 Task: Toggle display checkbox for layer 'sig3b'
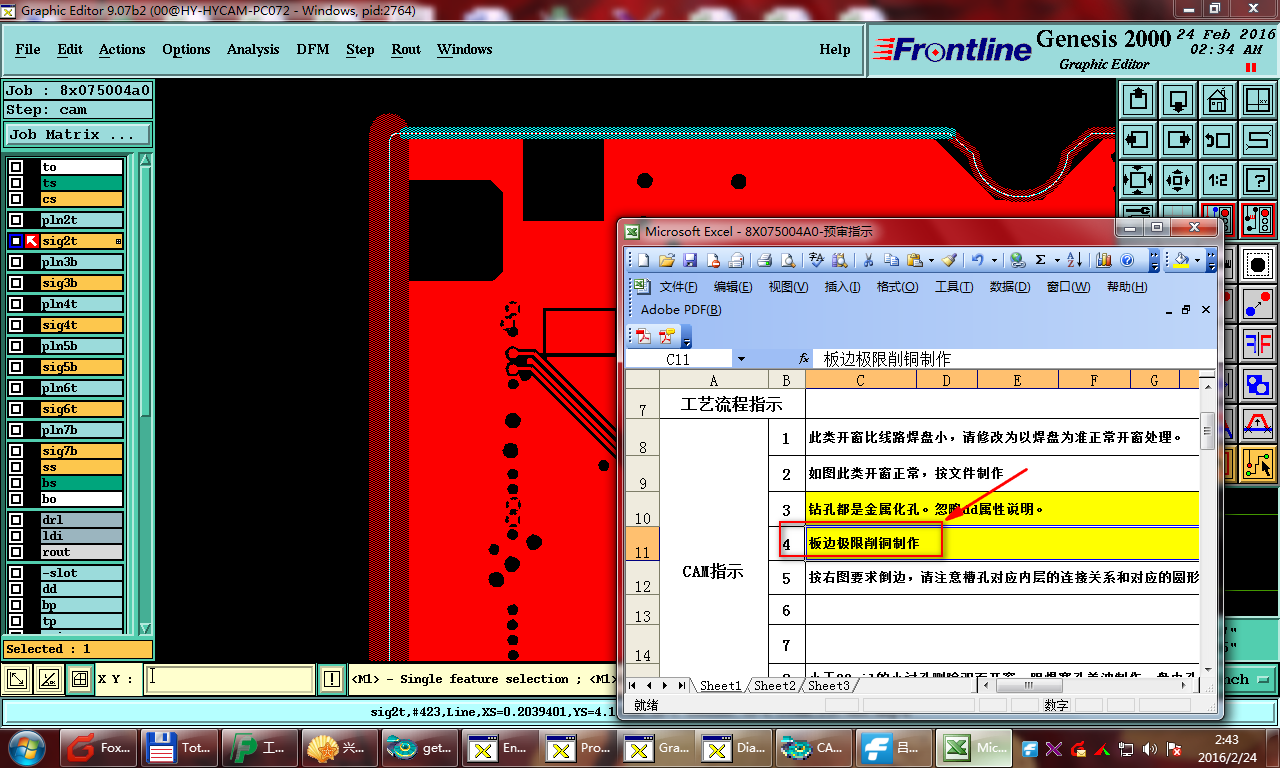pyautogui.click(x=16, y=283)
